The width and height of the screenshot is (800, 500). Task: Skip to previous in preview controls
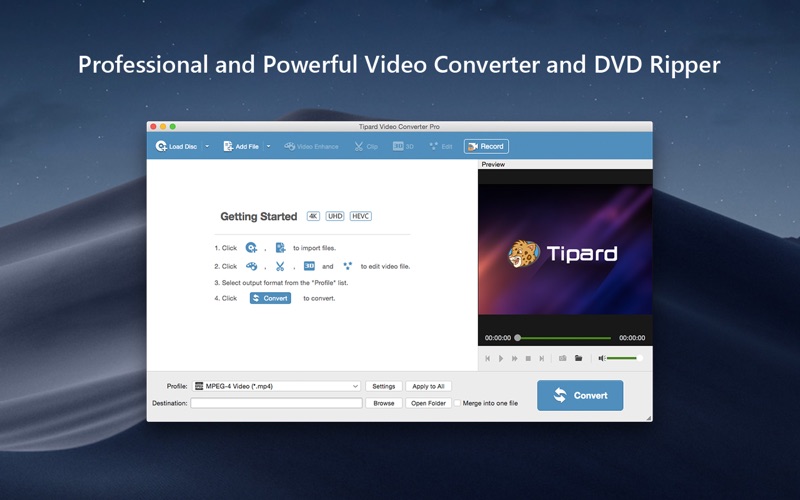tap(487, 359)
